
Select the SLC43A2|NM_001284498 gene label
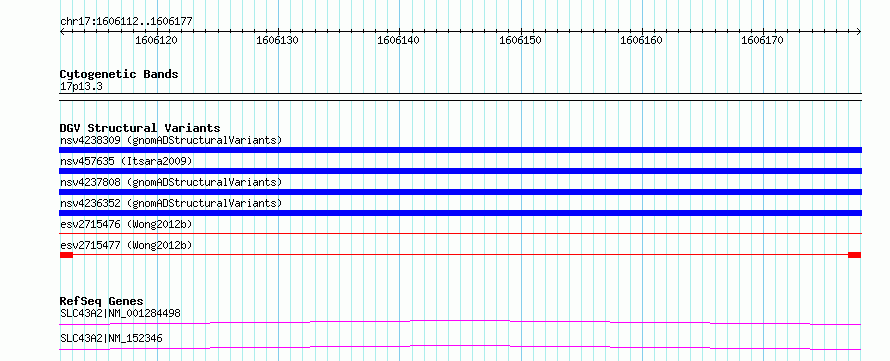(120, 313)
